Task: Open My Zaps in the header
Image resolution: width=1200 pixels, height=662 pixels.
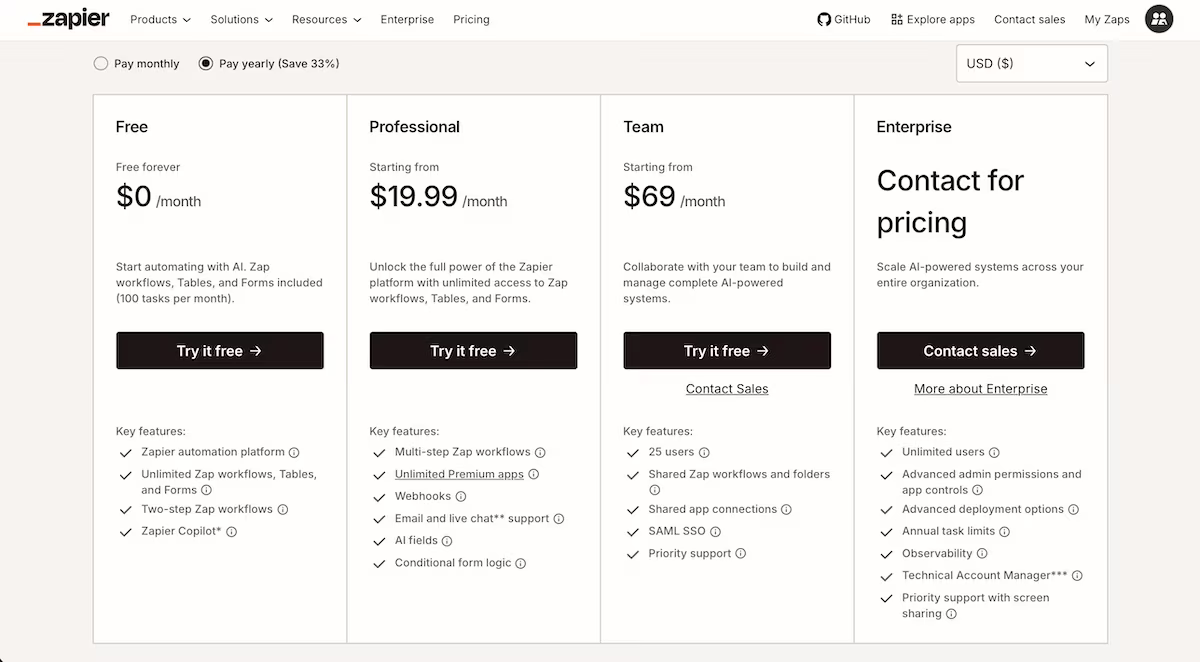Action: click(1107, 19)
